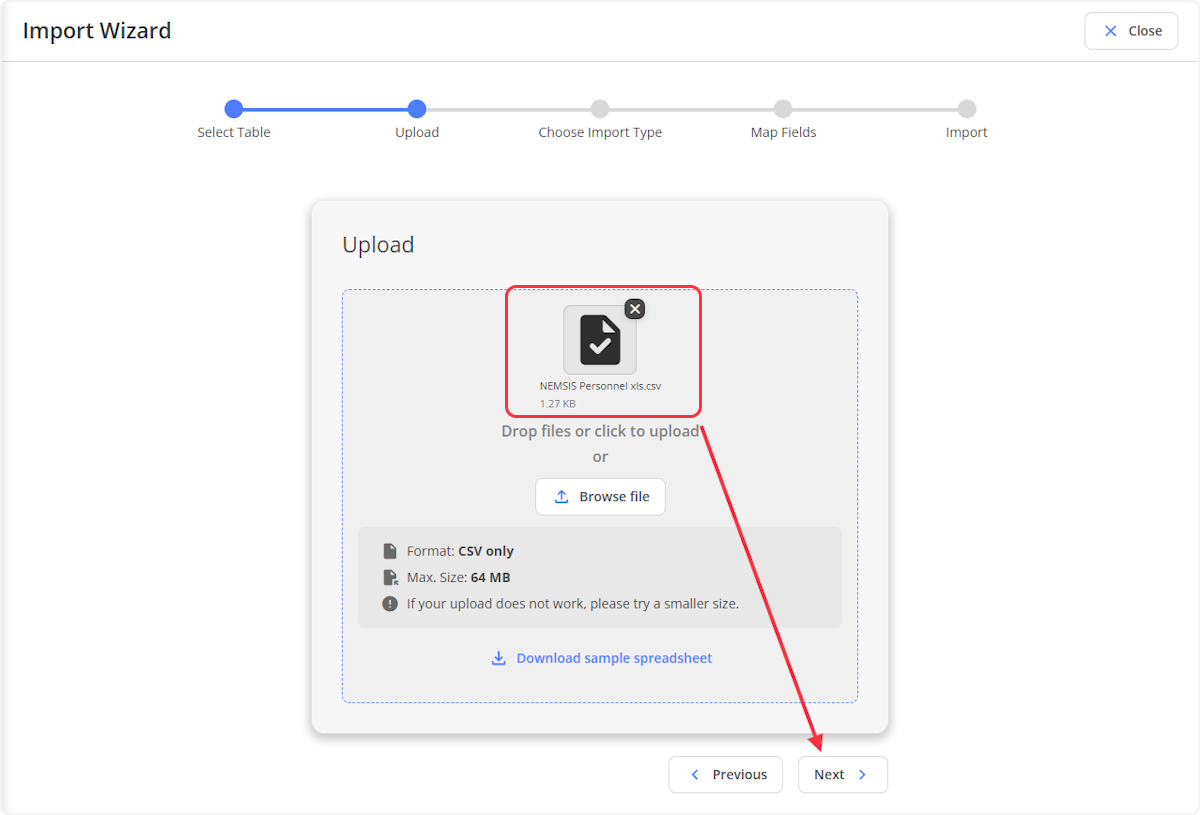This screenshot has height=815, width=1200.
Task: Close the Import Wizard
Action: 1131,31
